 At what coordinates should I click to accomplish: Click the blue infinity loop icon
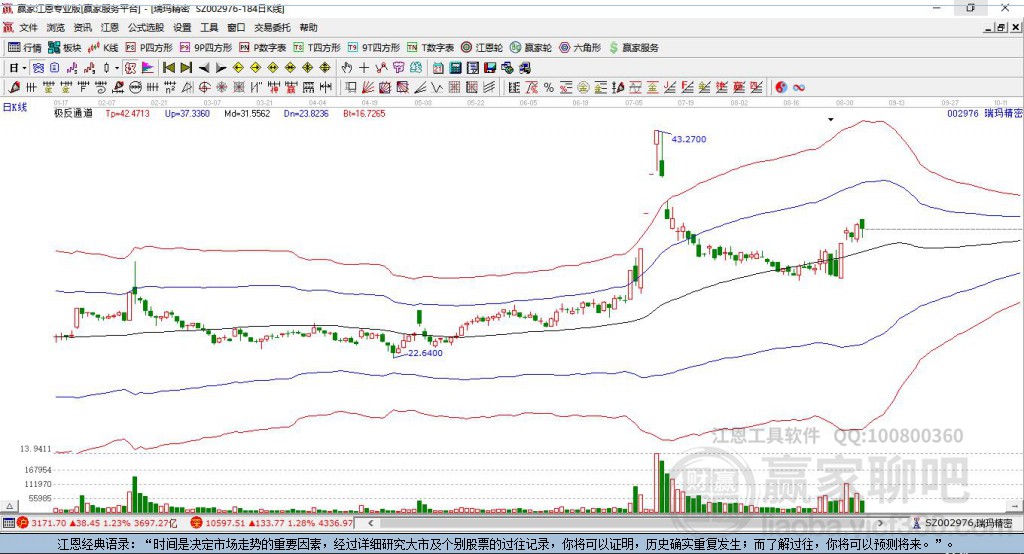(x=799, y=88)
